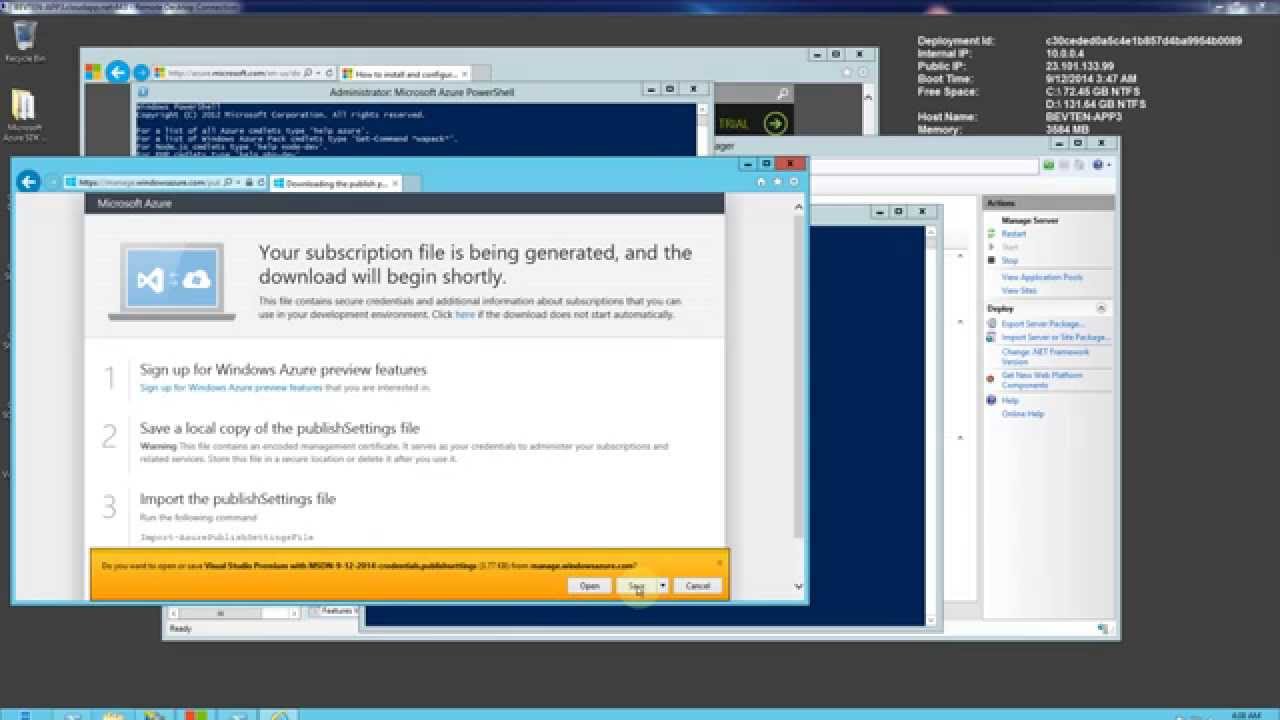Click the green TRIAL arrow button

point(775,124)
